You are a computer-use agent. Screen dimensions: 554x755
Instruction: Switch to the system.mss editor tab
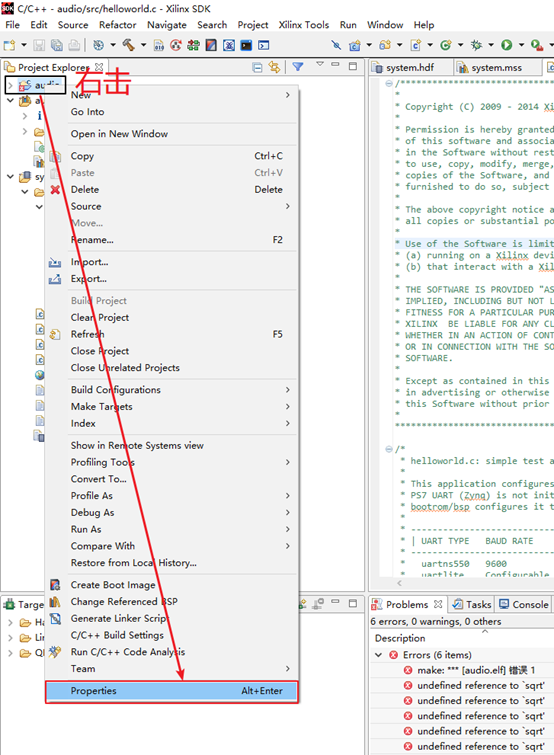(x=496, y=67)
